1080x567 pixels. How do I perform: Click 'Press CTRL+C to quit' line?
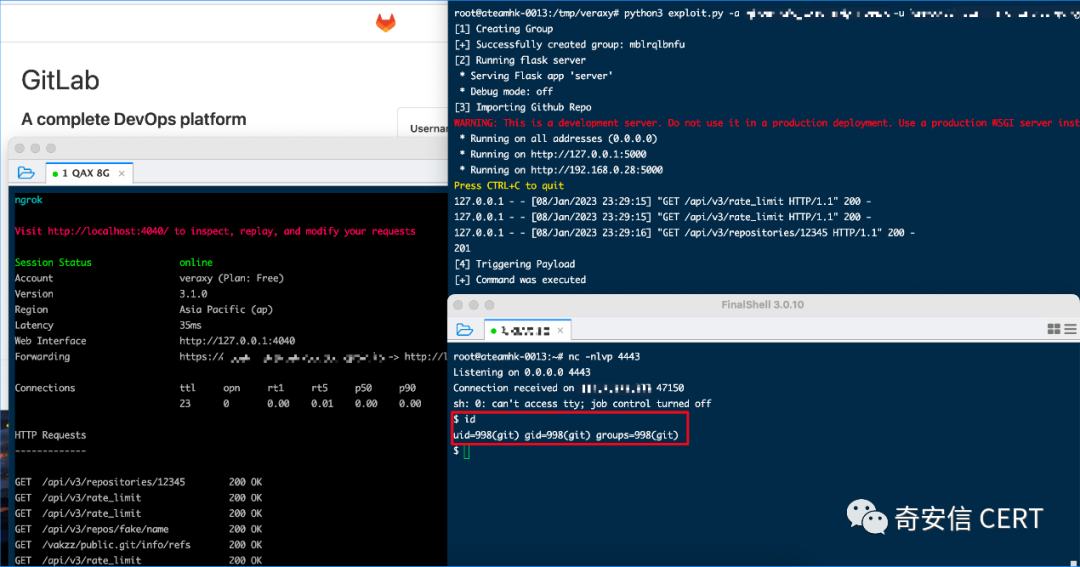[x=509, y=186]
